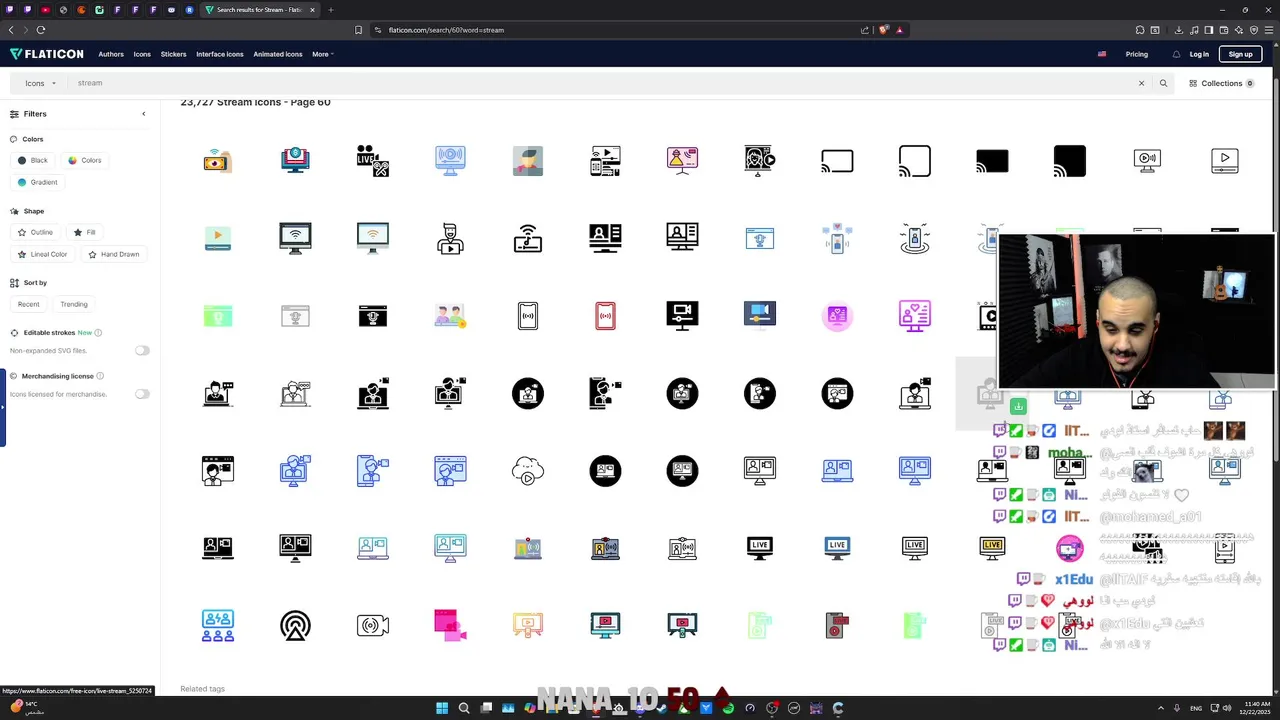Sort results by Trending
1280x720 pixels.
(74, 304)
